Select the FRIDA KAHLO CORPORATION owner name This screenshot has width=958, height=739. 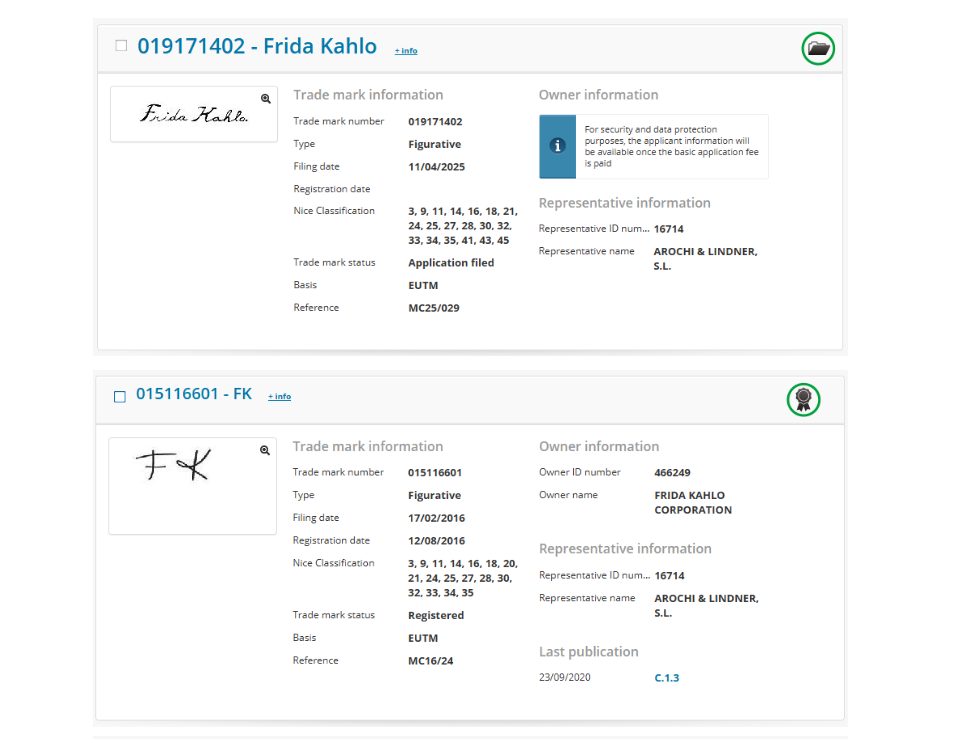(x=693, y=503)
